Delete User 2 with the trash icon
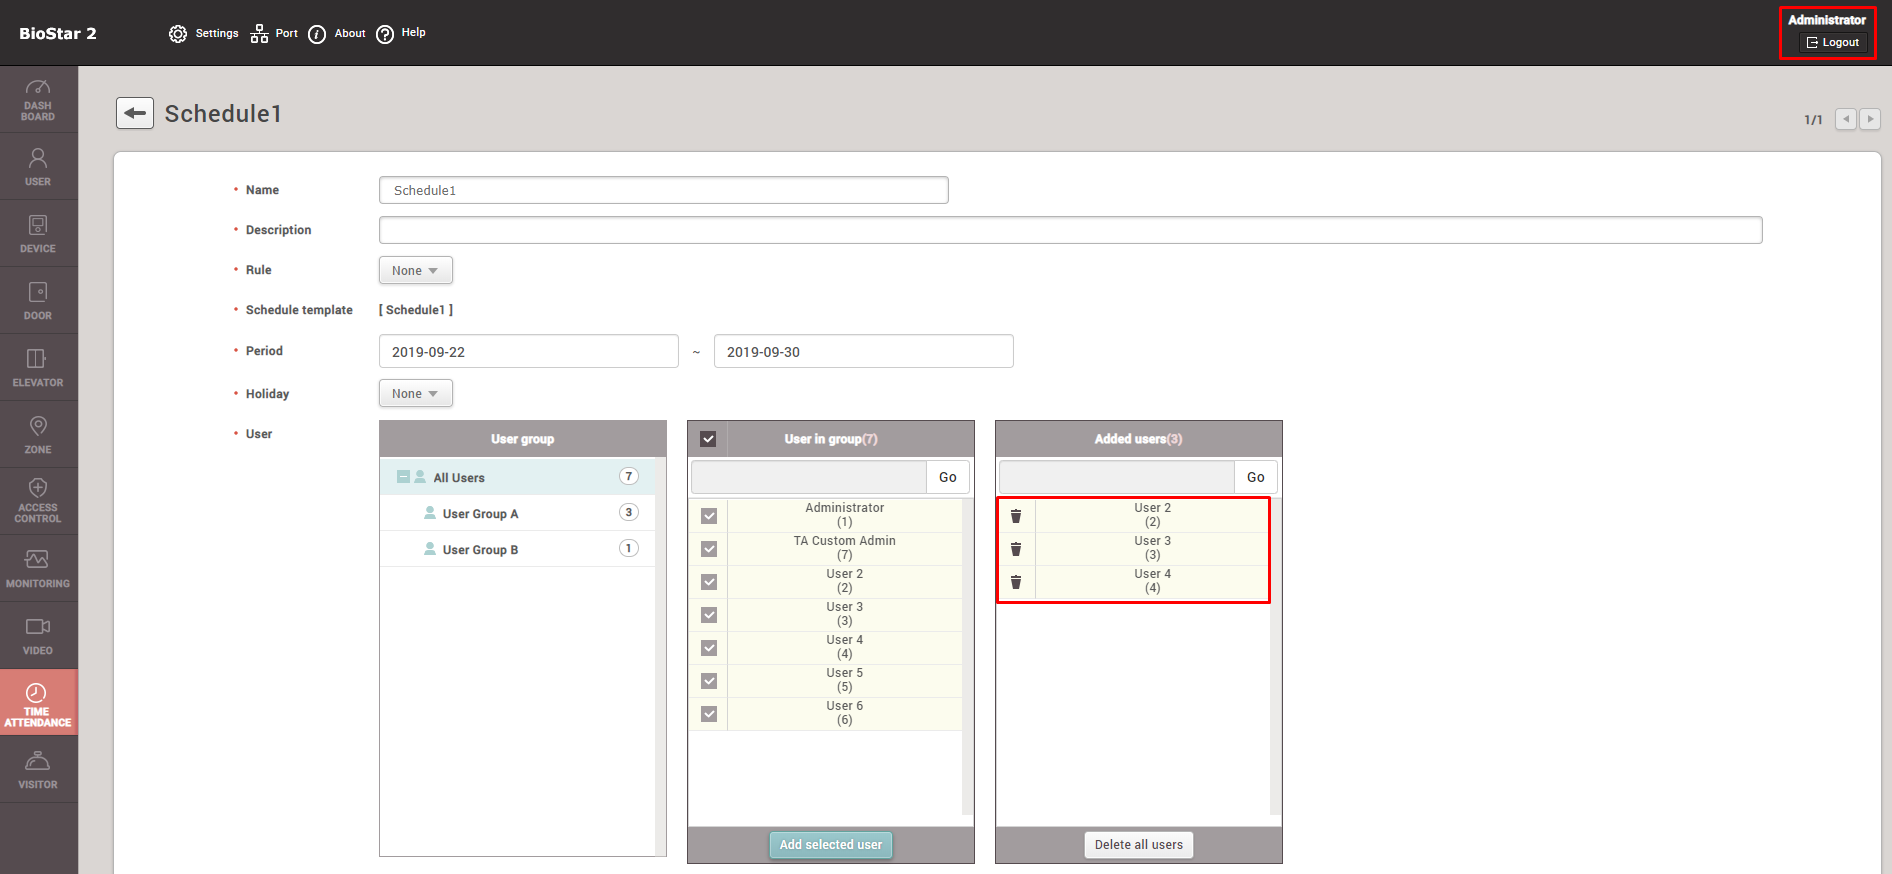The image size is (1892, 874). click(x=1016, y=516)
